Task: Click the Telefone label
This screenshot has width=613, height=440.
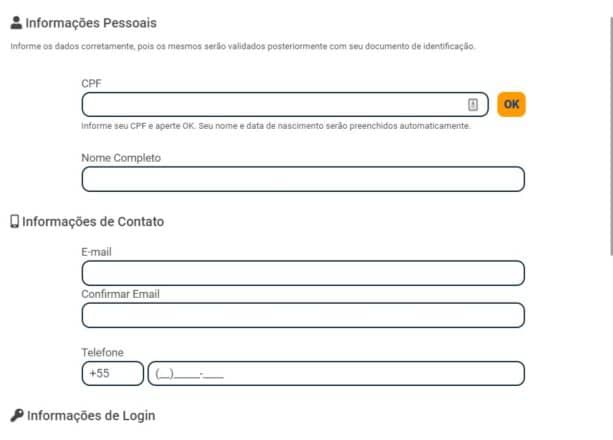Action: click(102, 352)
